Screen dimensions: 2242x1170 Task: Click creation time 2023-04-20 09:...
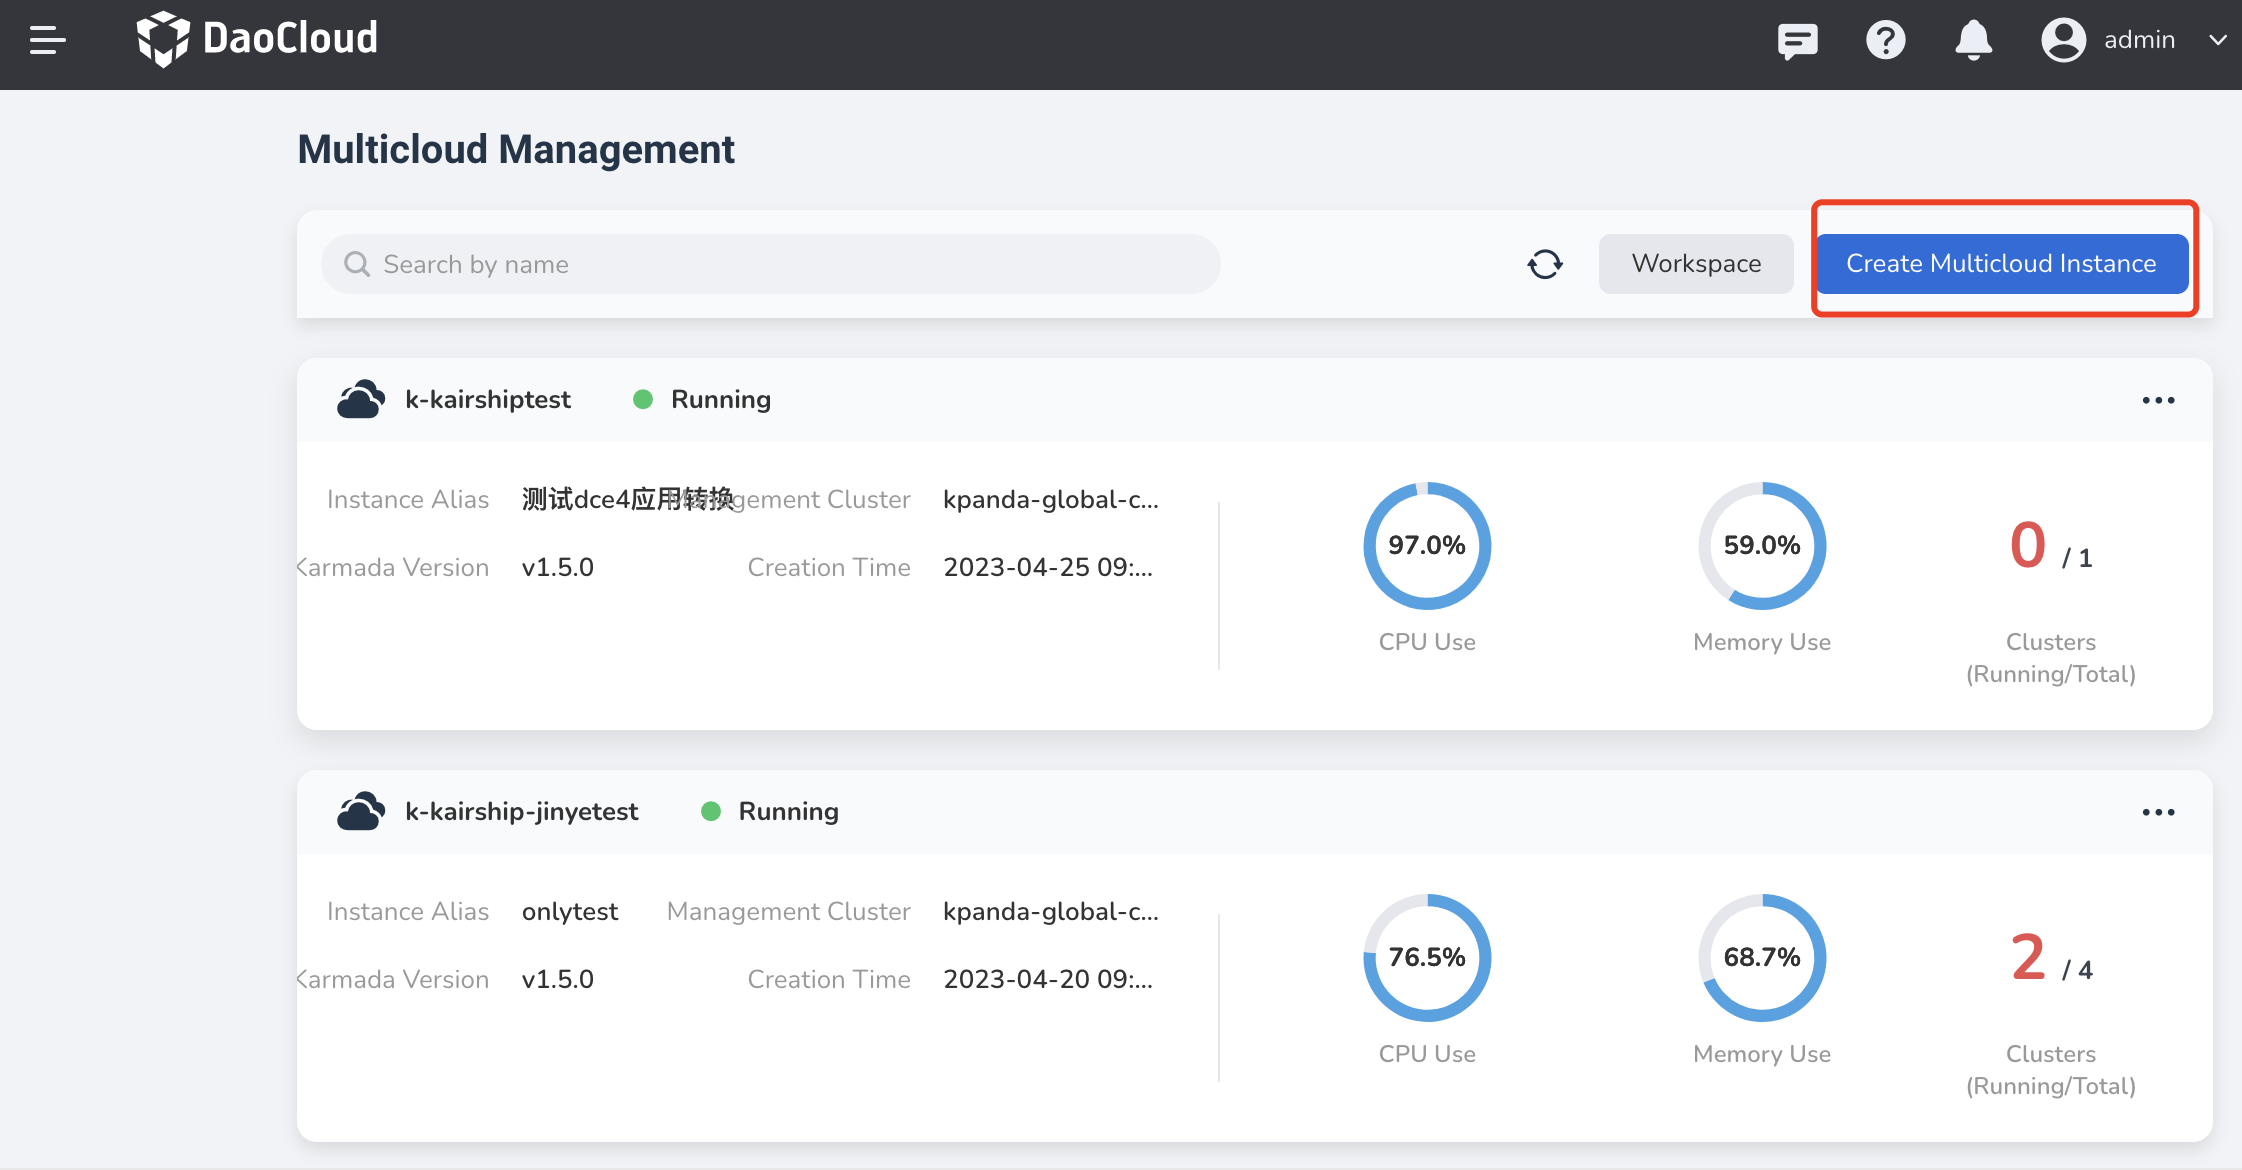click(1048, 979)
